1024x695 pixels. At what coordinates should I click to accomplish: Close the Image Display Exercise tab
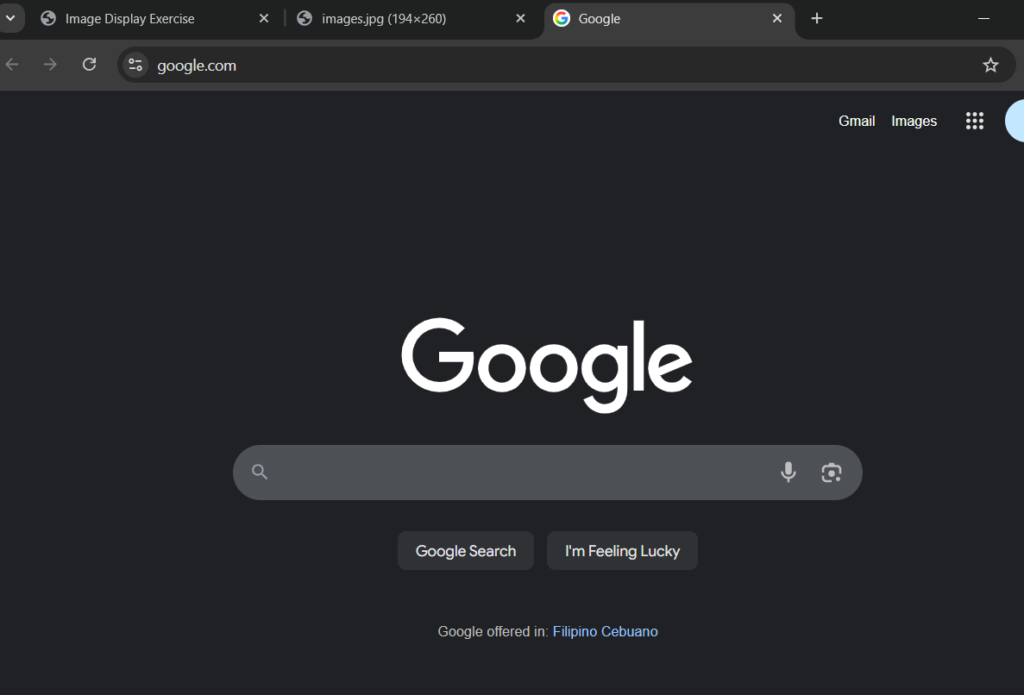[x=264, y=19]
